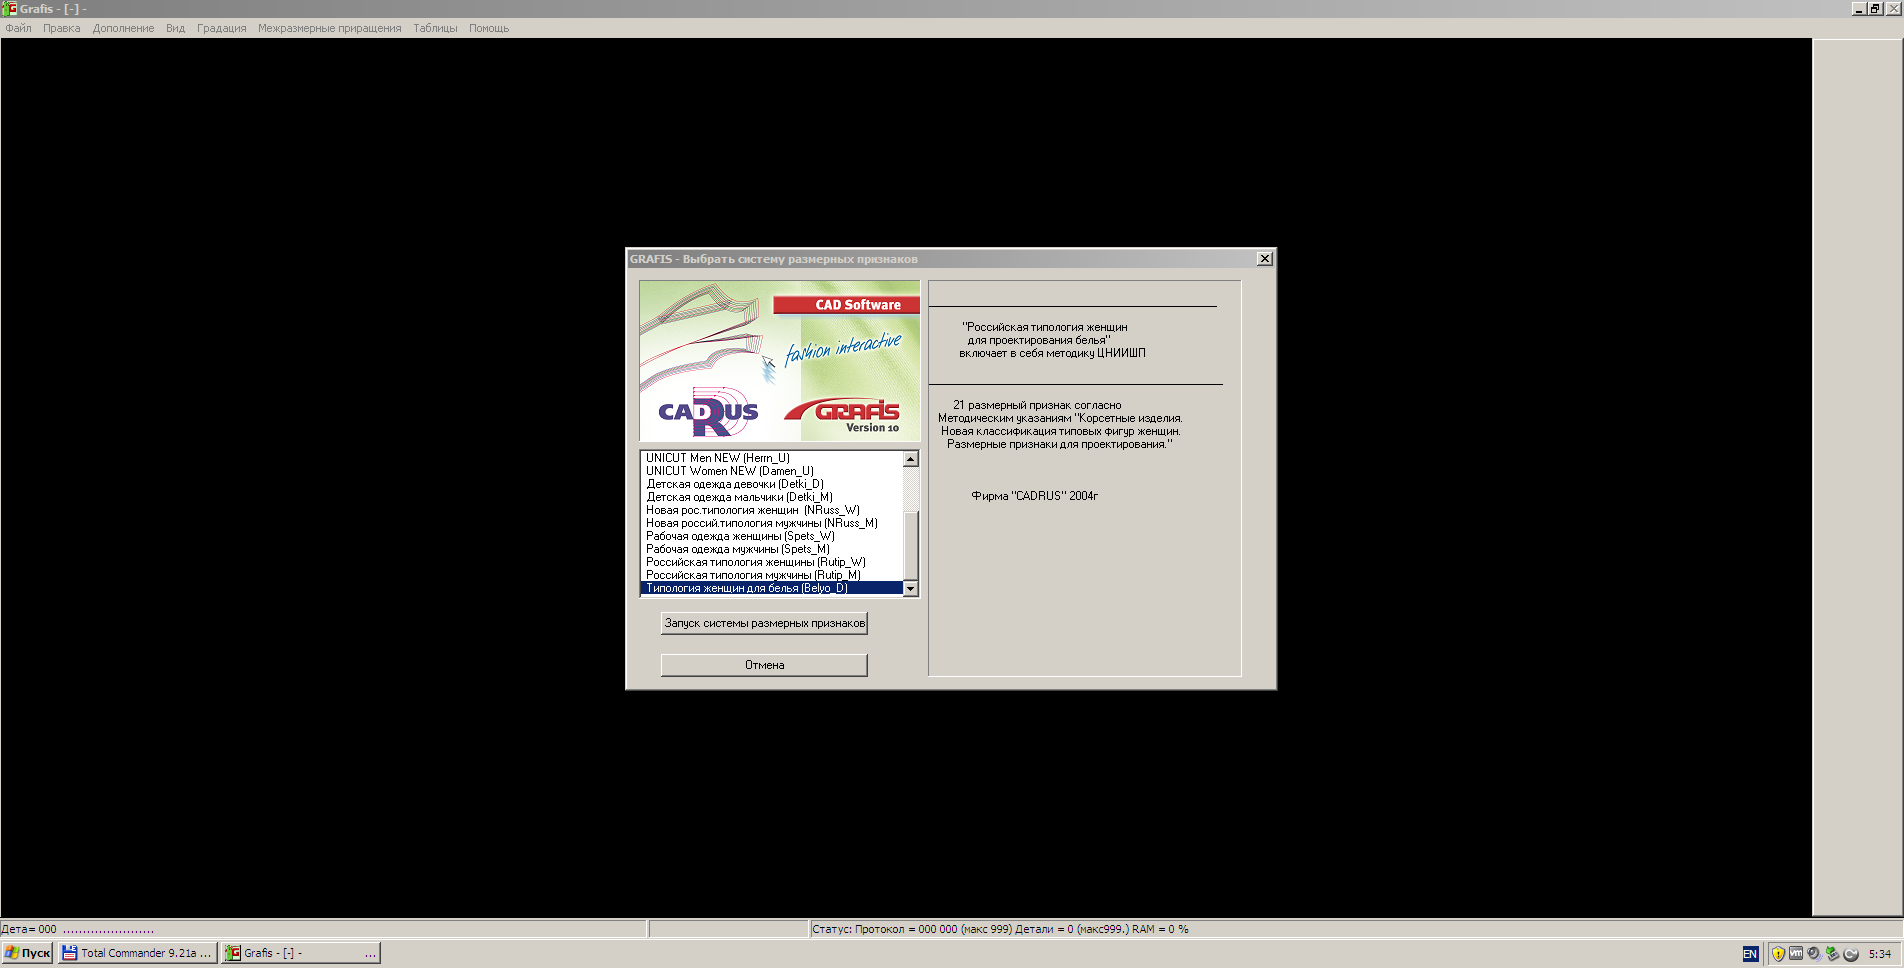Select Детская одежда мальчики (Detki_M)
The height and width of the screenshot is (968, 1904).
pyautogui.click(x=772, y=497)
